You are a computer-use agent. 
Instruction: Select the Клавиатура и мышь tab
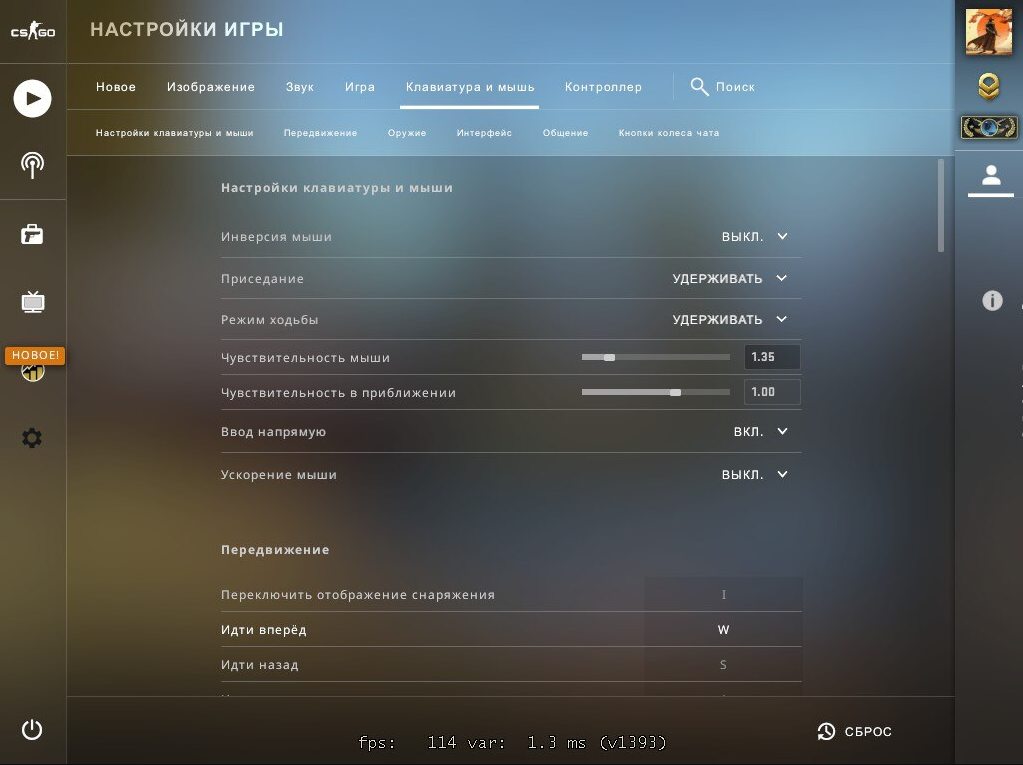(470, 87)
